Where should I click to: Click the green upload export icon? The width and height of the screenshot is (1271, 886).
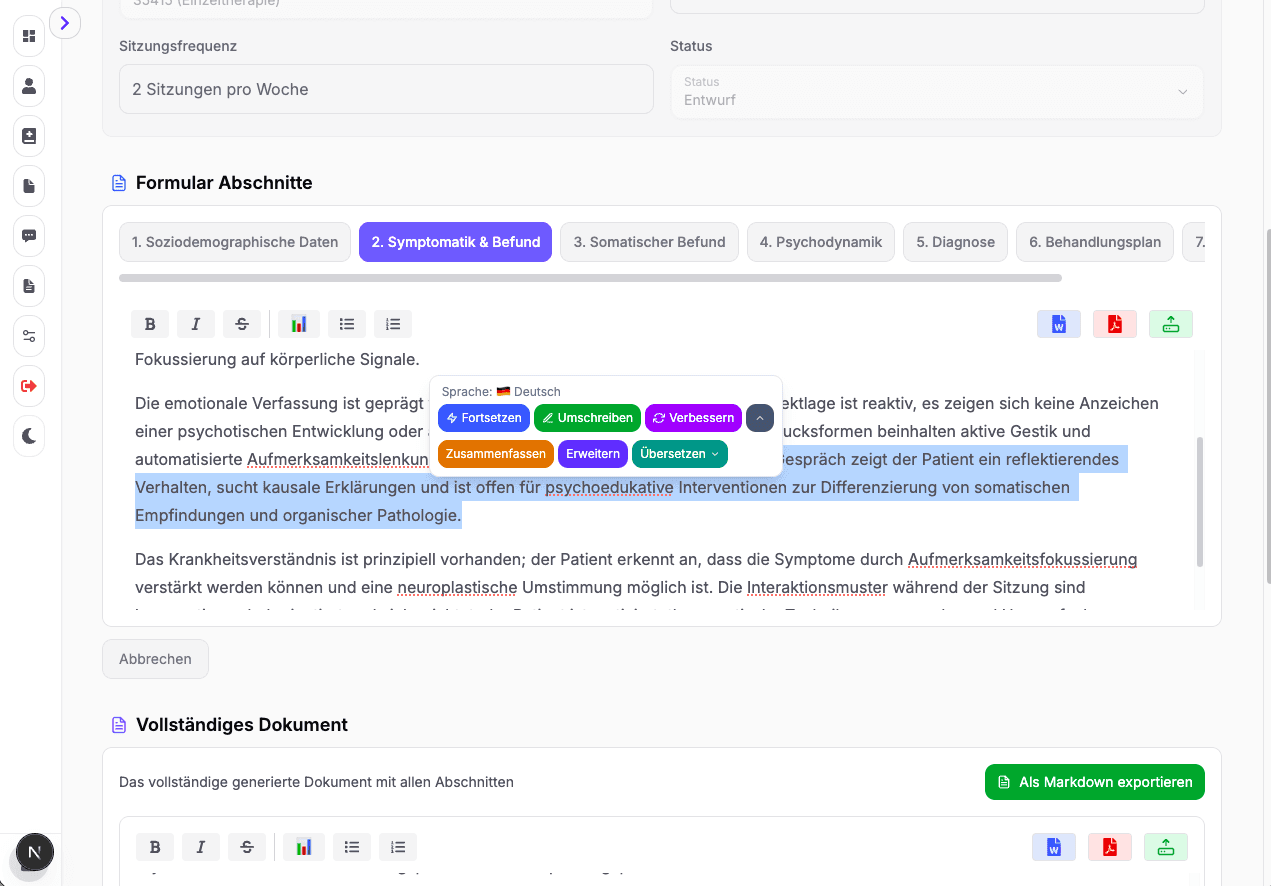pos(1170,323)
